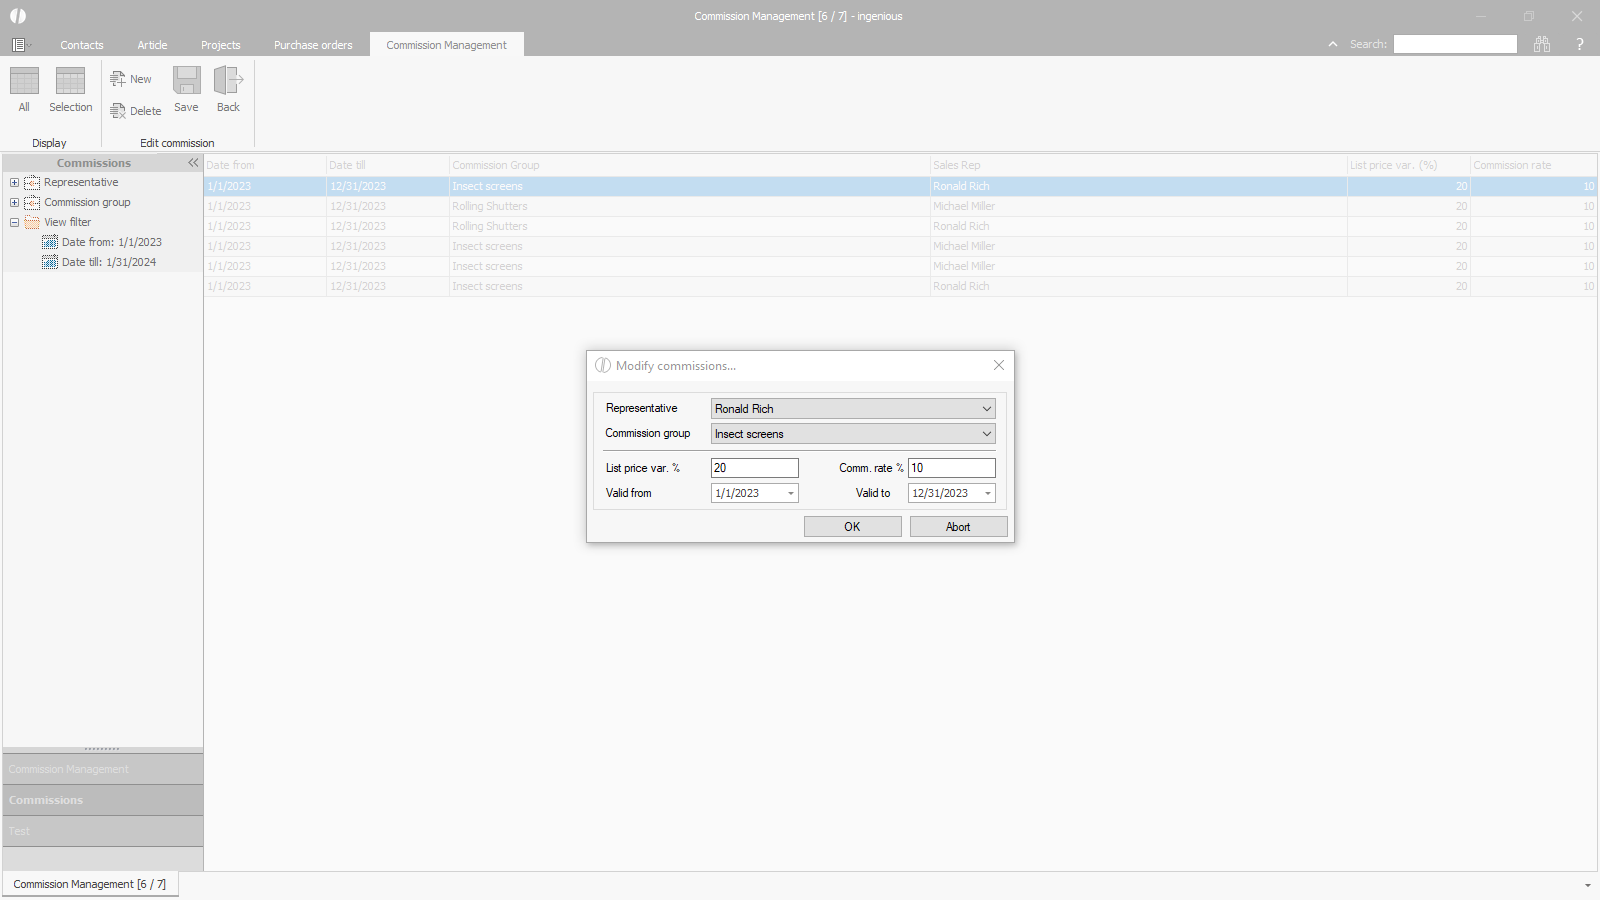Click the Save icon in ribbon
1600x900 pixels.
[186, 82]
